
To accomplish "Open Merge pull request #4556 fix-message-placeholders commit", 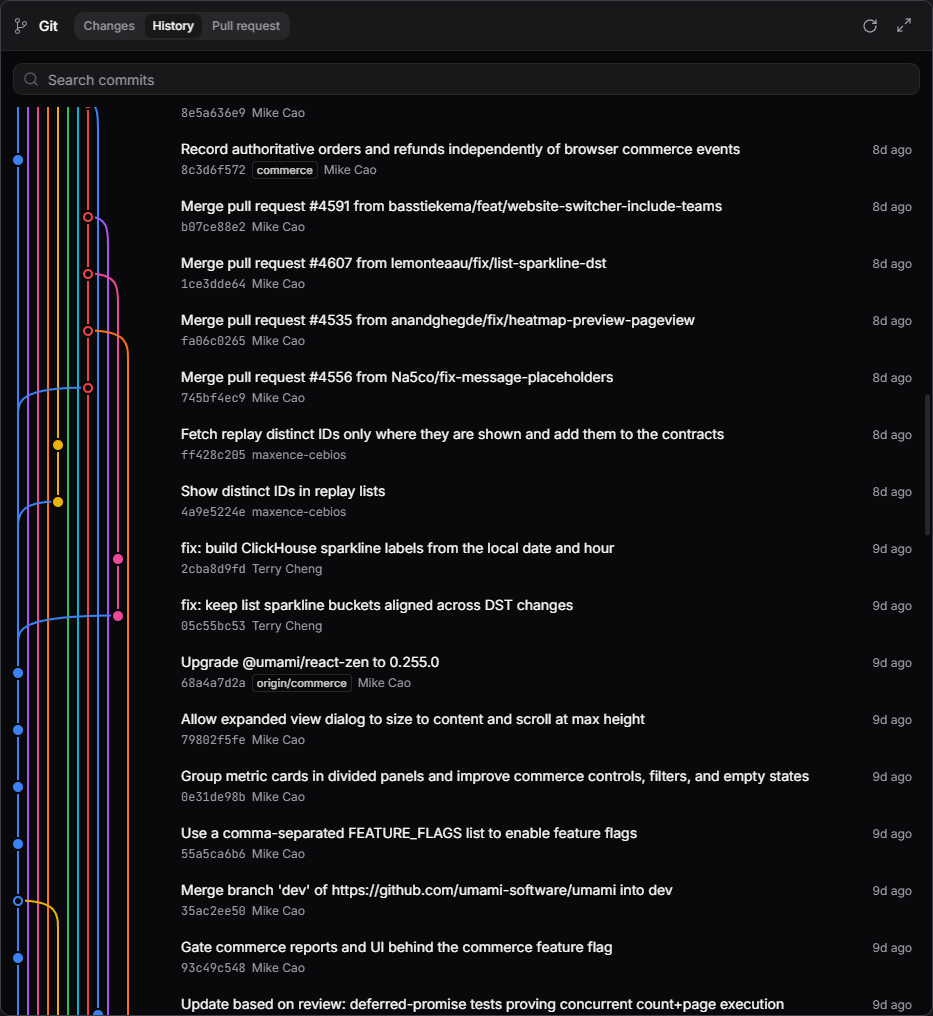I will (397, 377).
